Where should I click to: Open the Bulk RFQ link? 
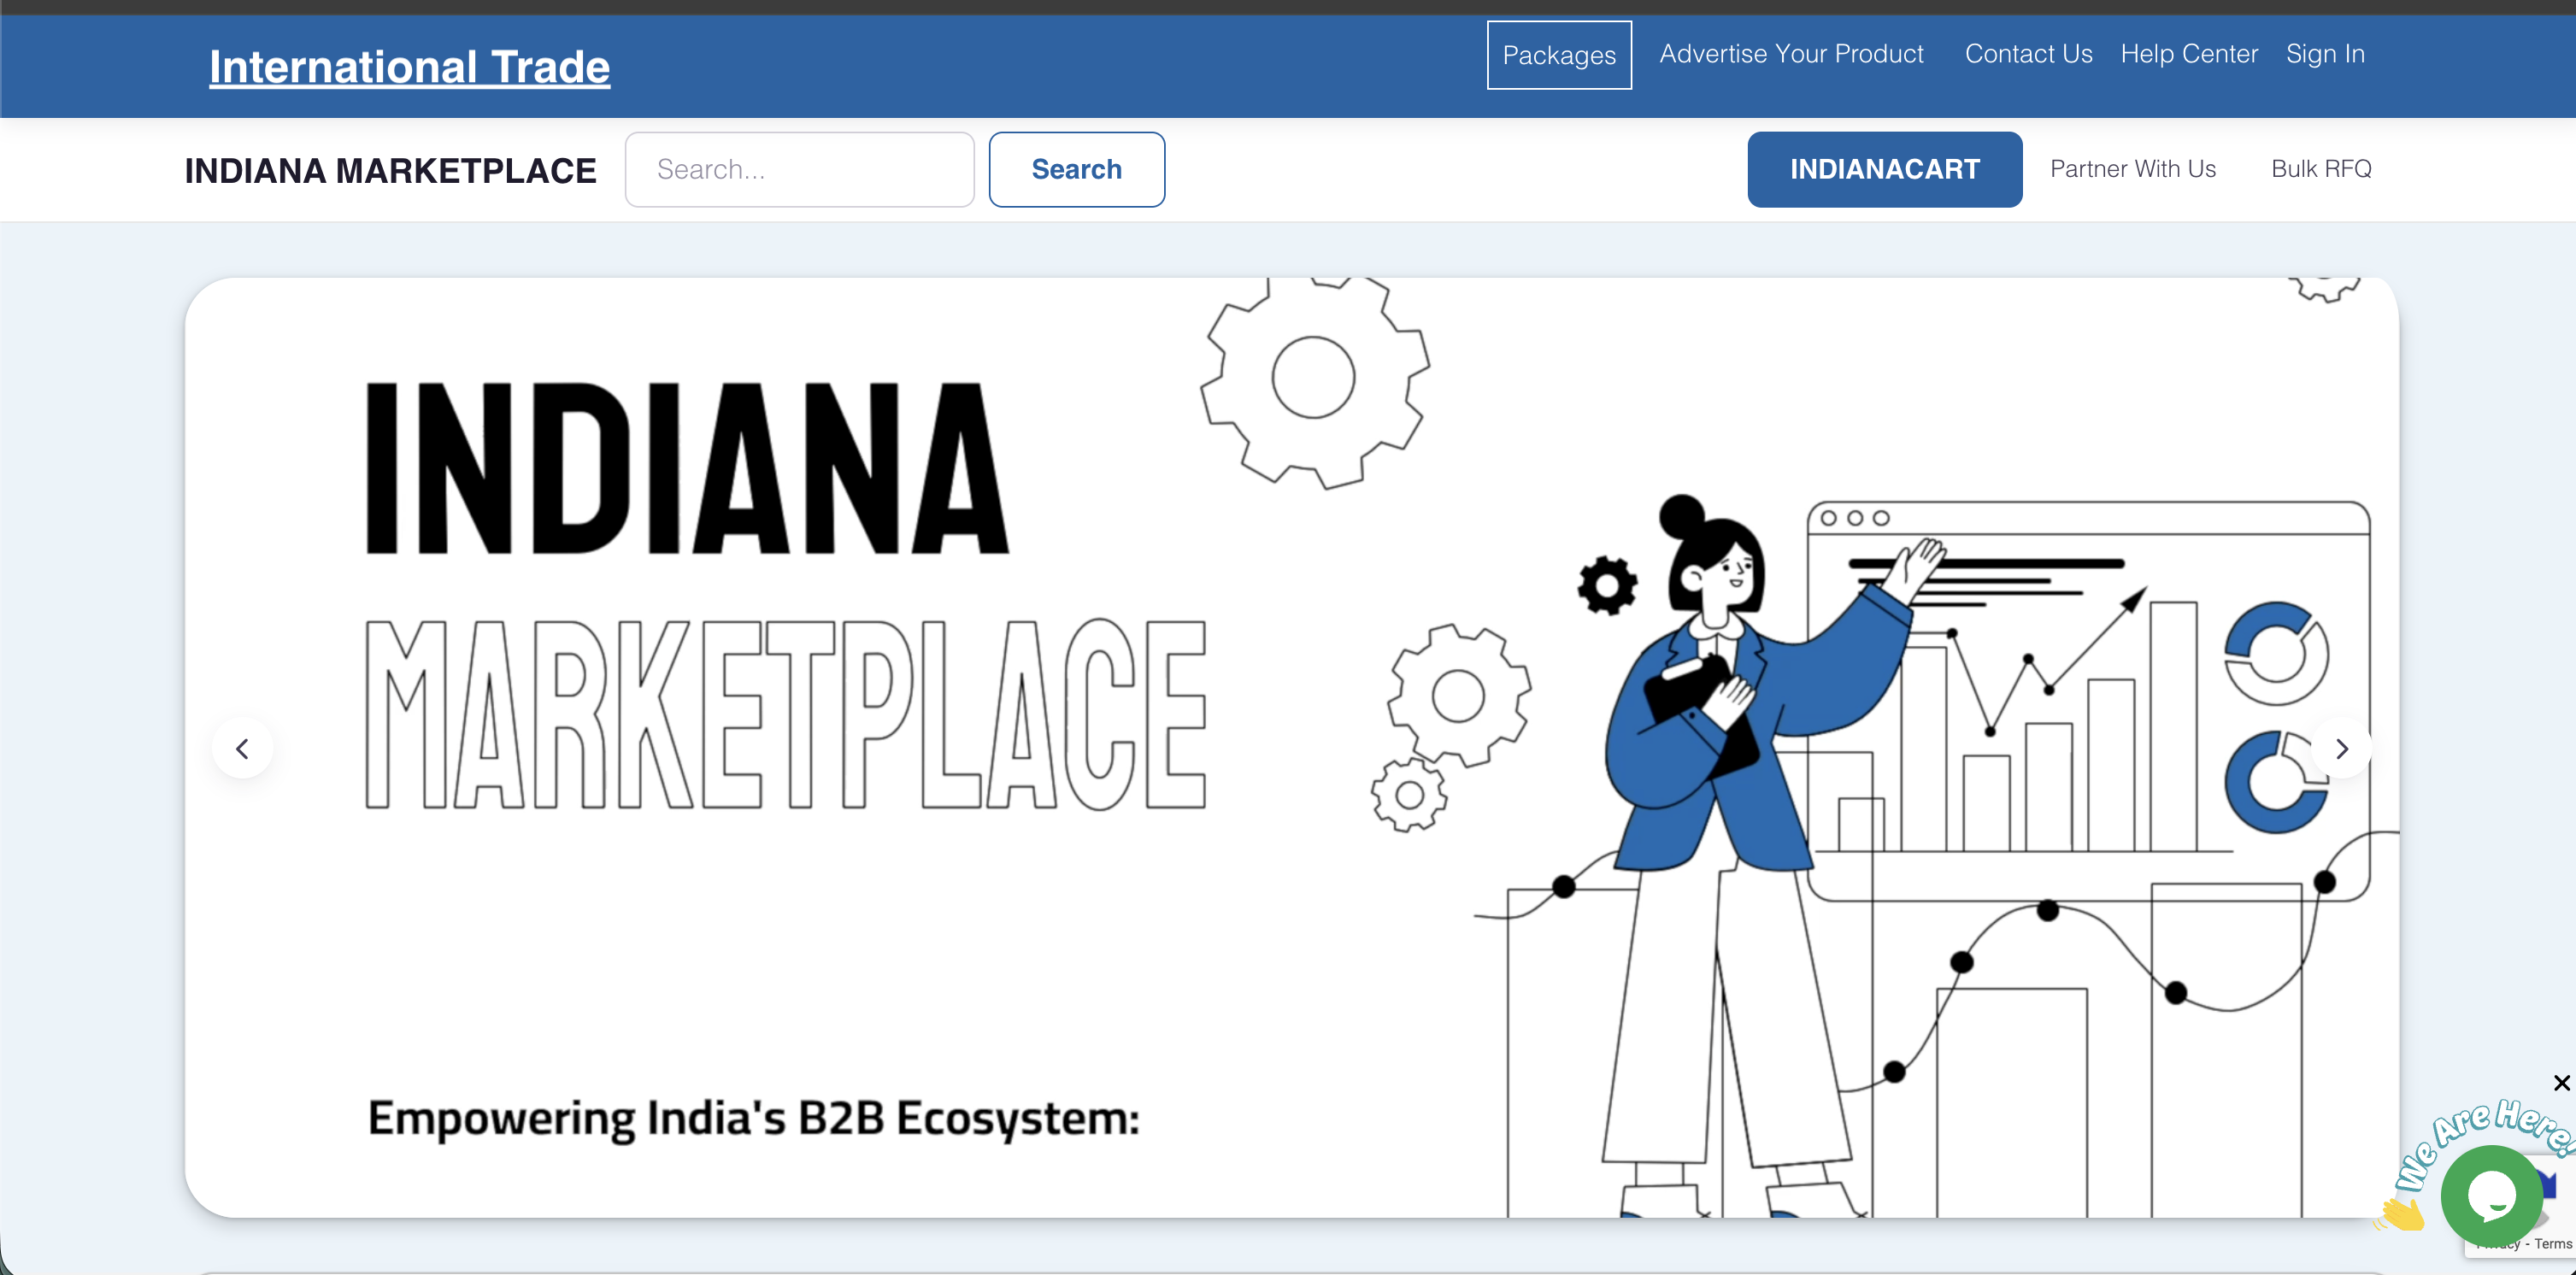click(x=2320, y=169)
